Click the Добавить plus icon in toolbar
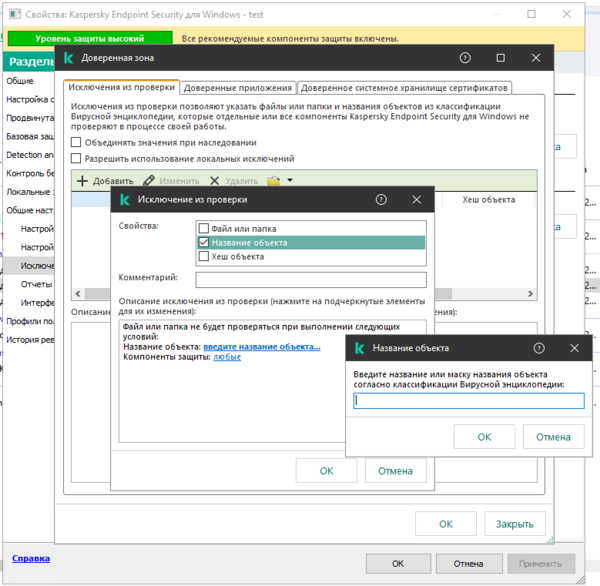 pyautogui.click(x=83, y=181)
